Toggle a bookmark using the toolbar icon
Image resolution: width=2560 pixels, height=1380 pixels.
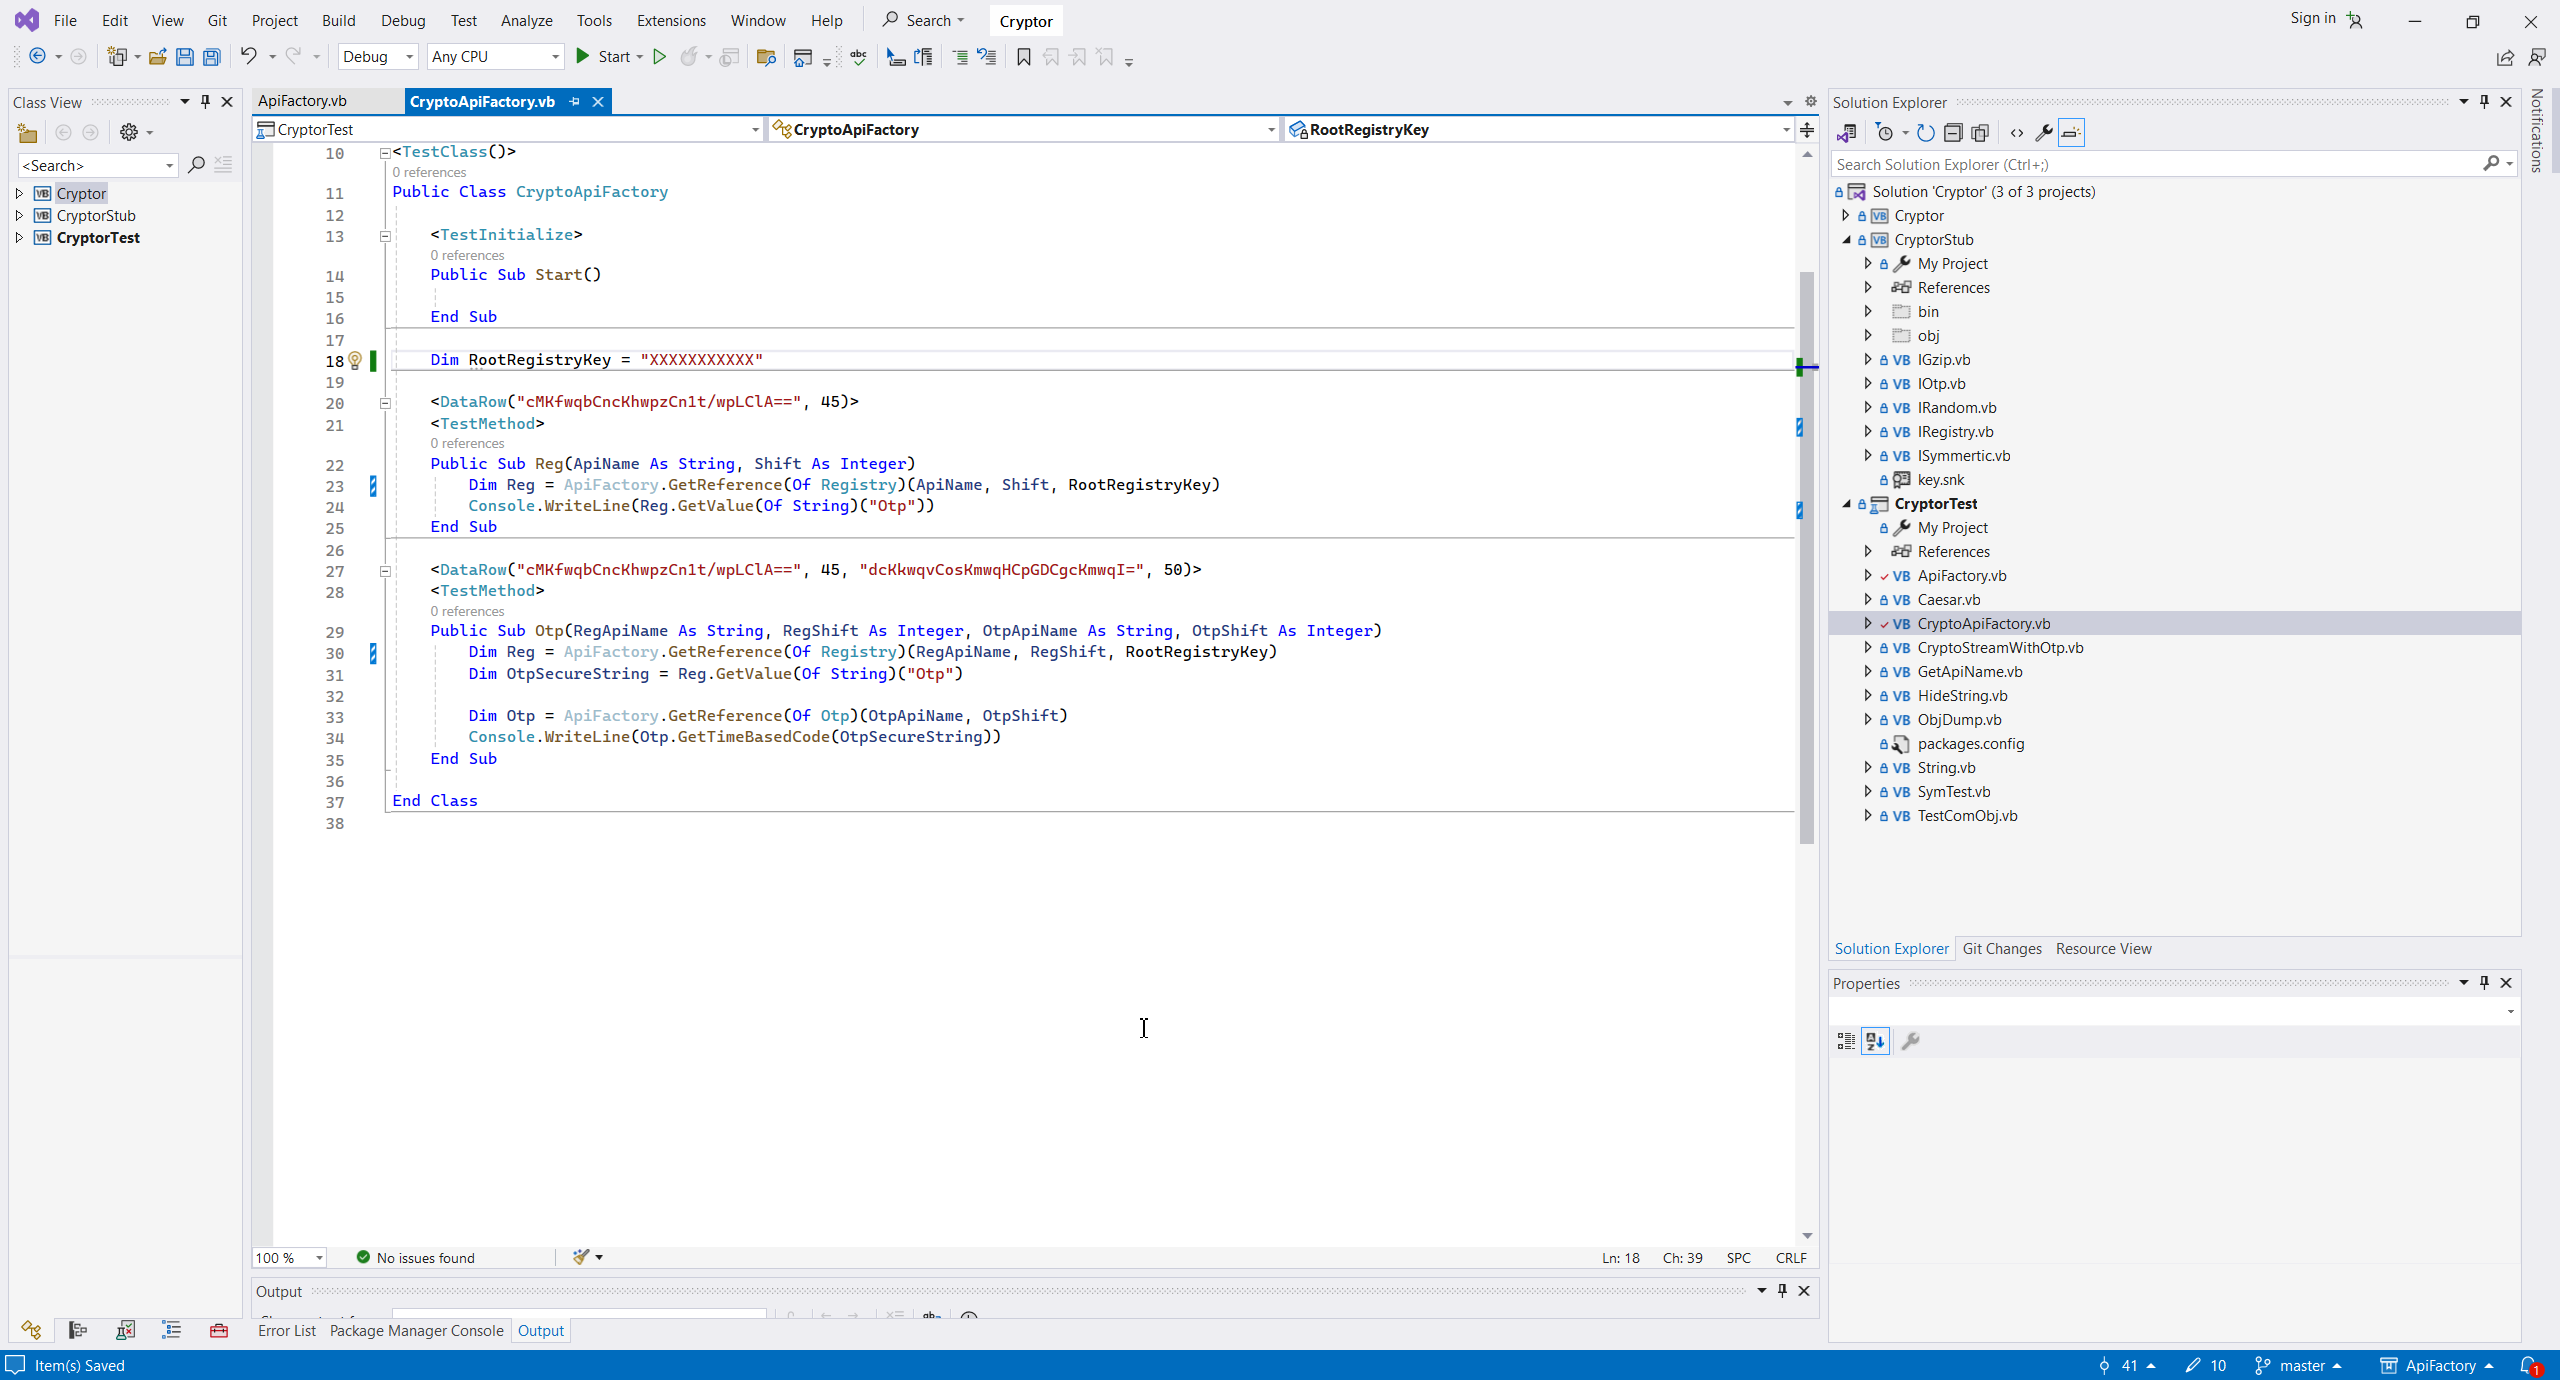click(x=1023, y=57)
